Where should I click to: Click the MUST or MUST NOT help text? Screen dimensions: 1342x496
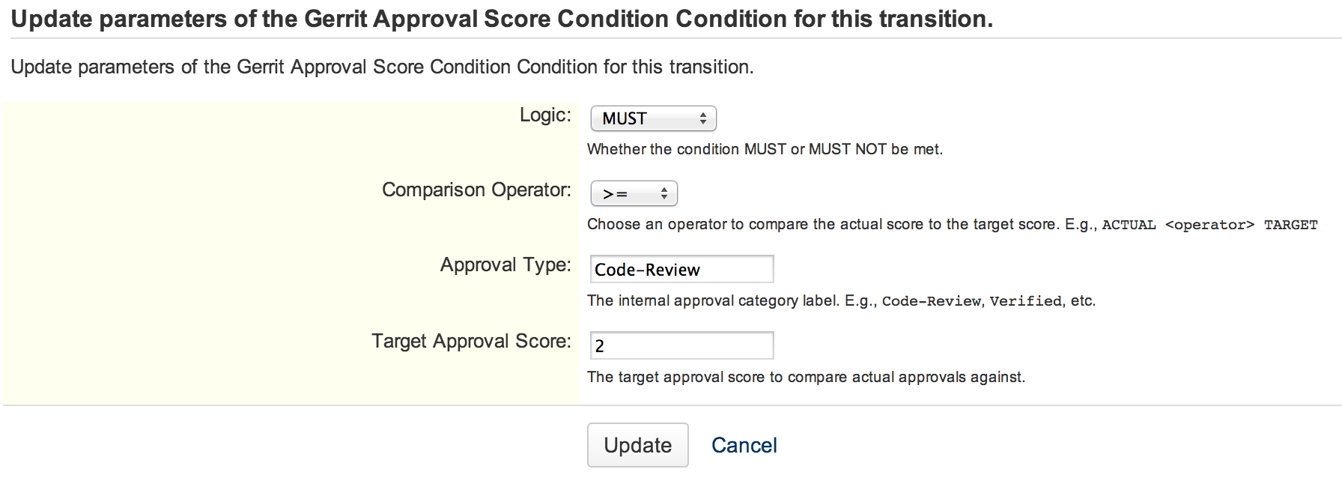point(765,149)
